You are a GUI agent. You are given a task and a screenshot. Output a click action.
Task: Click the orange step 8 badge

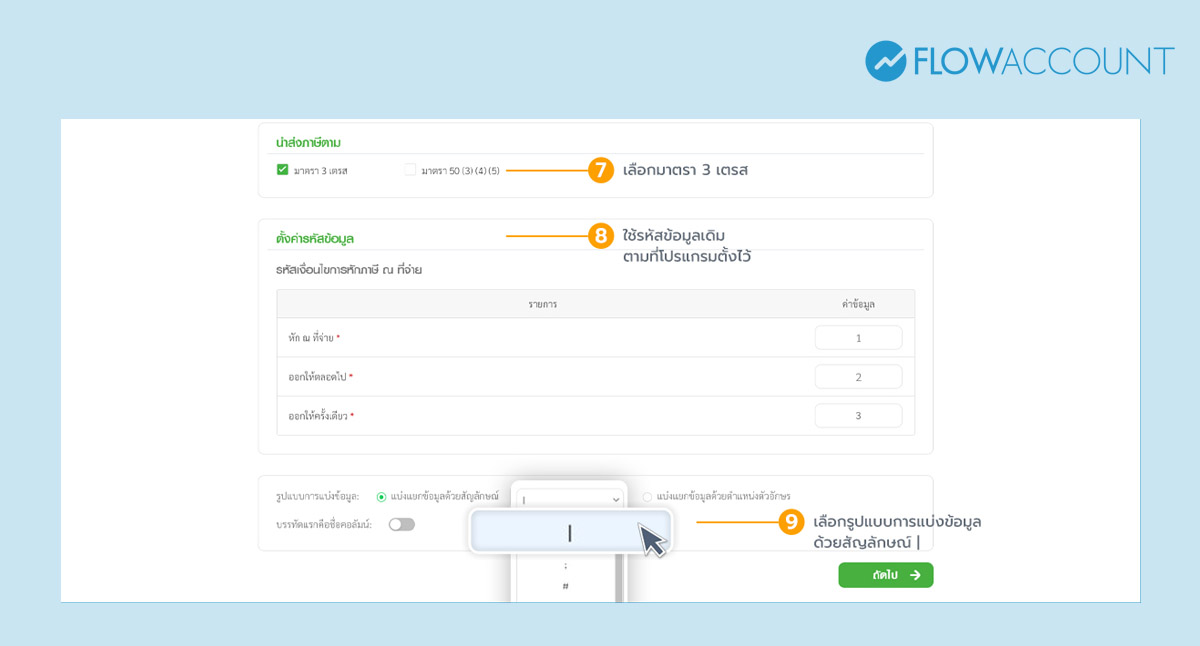(x=600, y=236)
